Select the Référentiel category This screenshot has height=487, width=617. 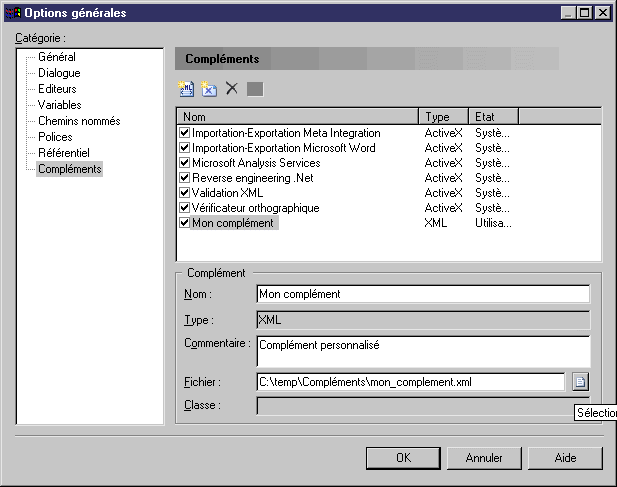coord(63,153)
